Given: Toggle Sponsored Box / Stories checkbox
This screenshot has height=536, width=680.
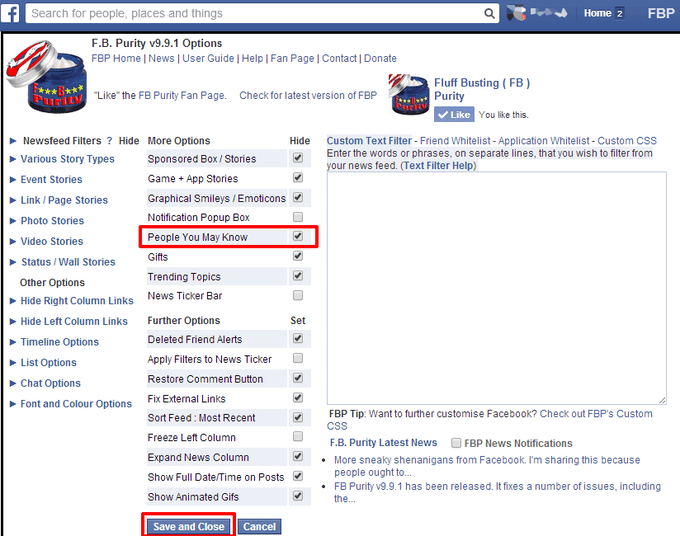Looking at the screenshot, I should [298, 158].
